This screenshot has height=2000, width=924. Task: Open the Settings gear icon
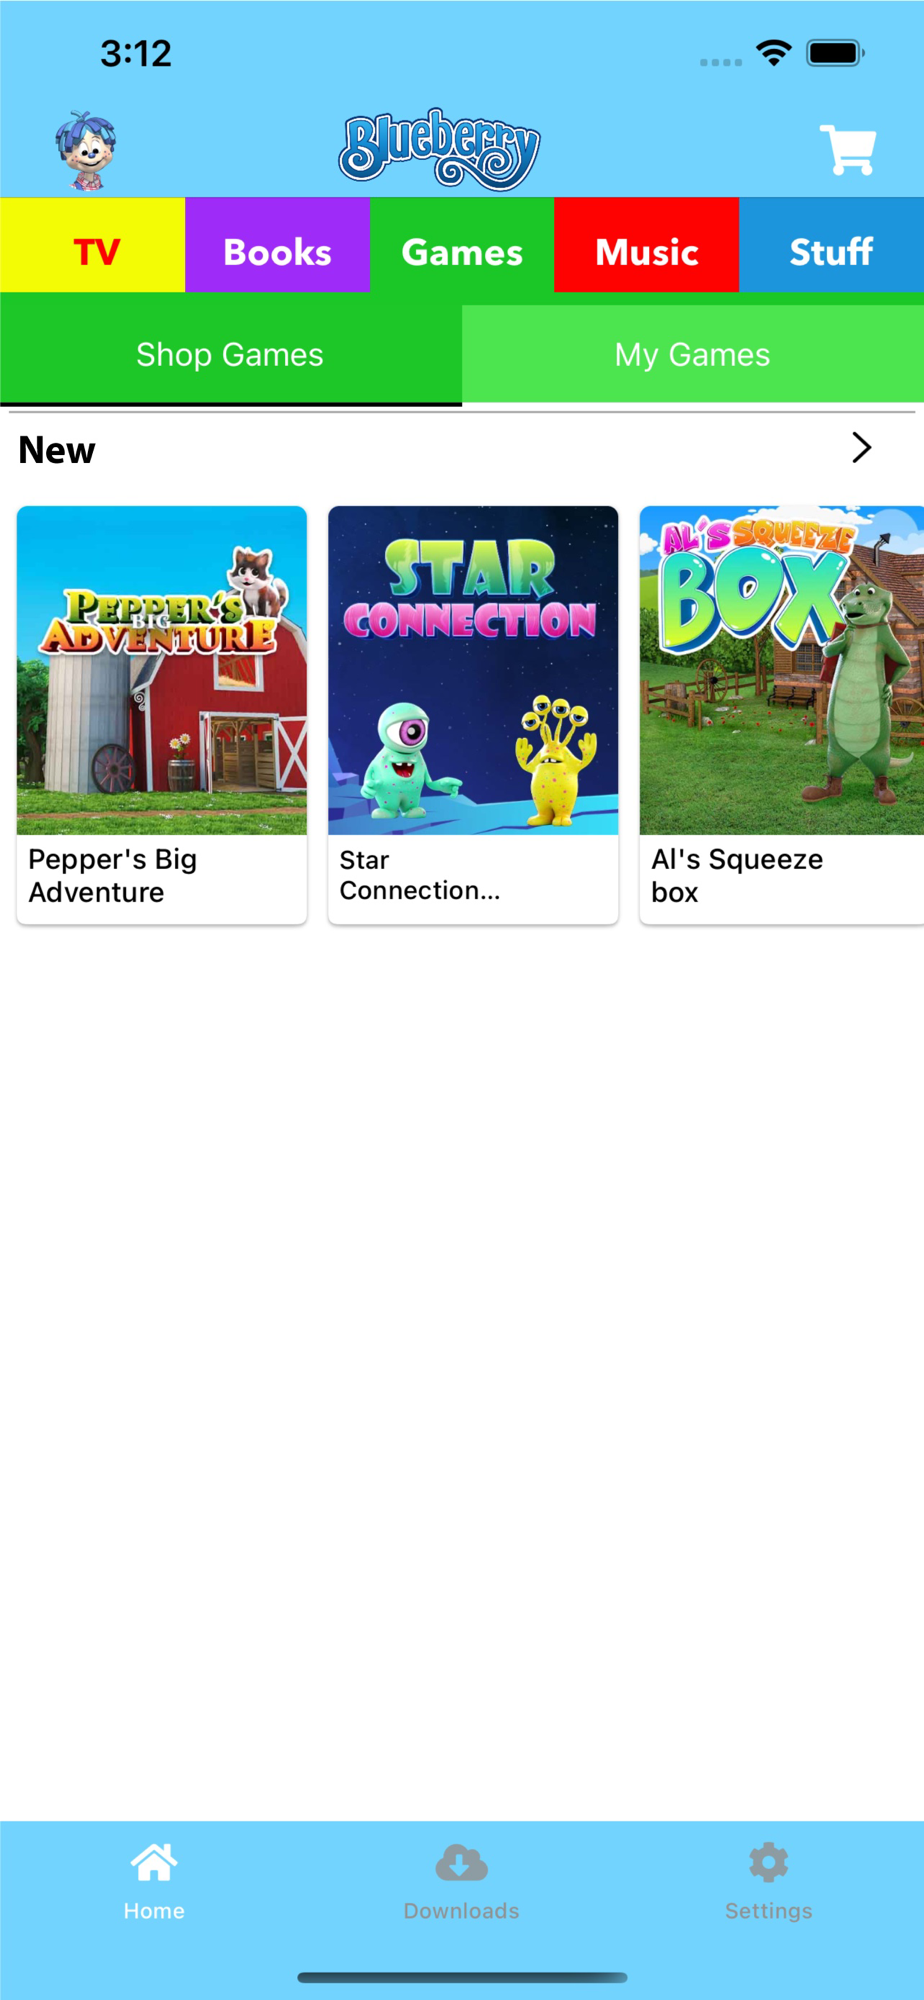point(768,1862)
